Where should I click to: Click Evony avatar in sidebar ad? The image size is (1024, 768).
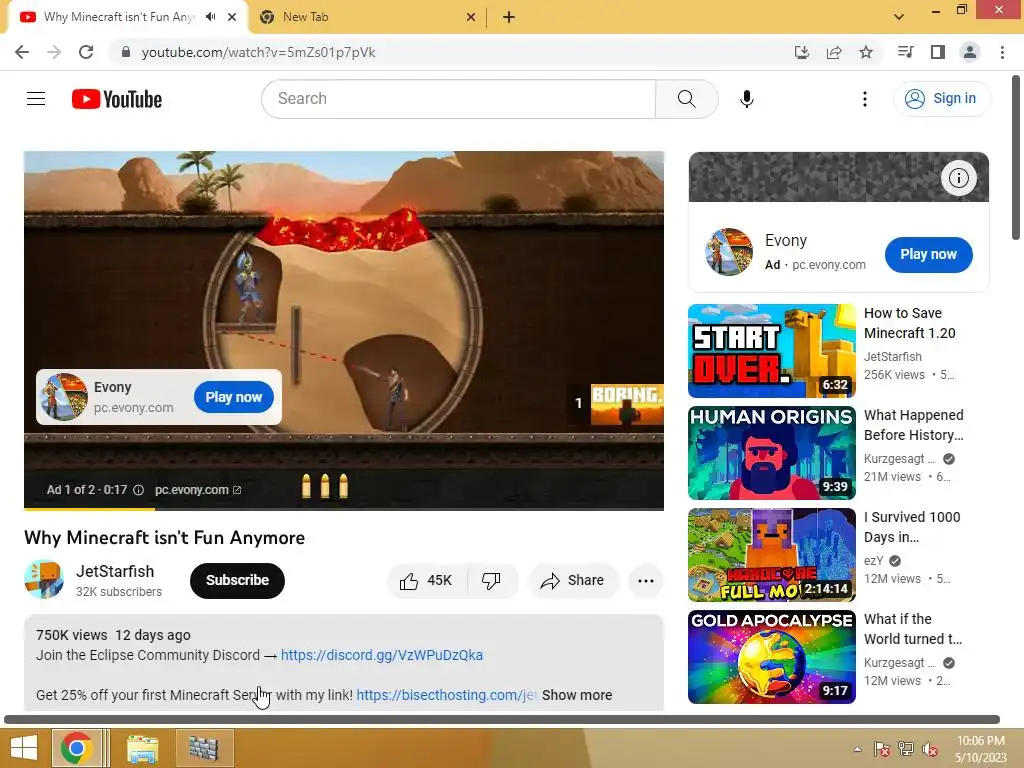coord(729,252)
